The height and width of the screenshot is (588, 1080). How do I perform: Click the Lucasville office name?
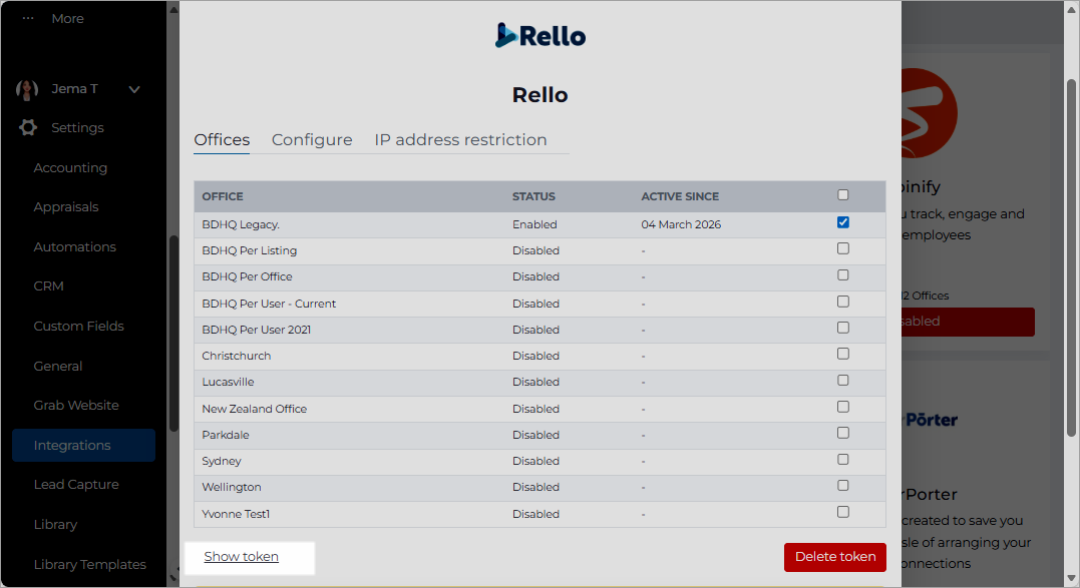pyautogui.click(x=228, y=382)
